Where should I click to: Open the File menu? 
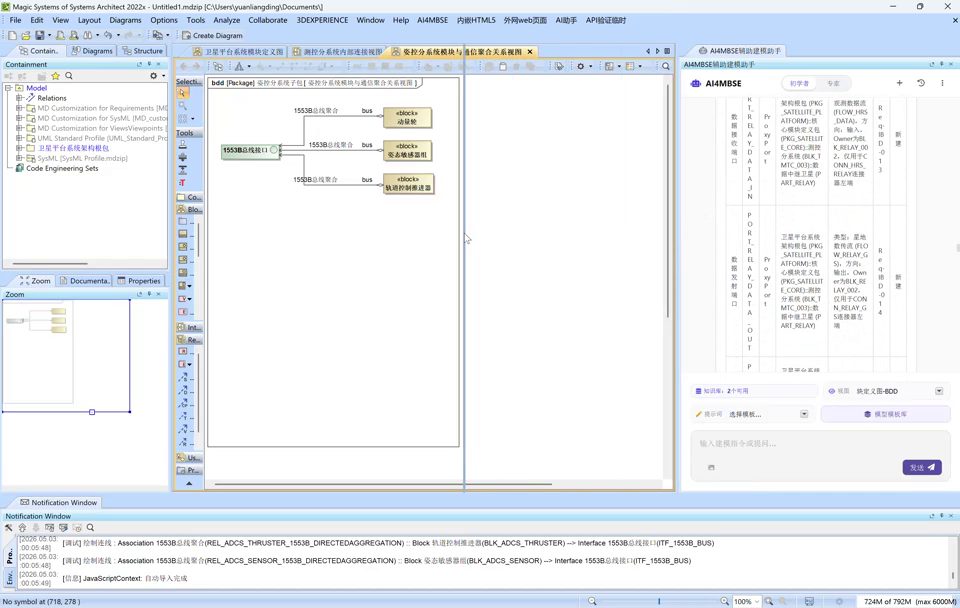(x=15, y=20)
